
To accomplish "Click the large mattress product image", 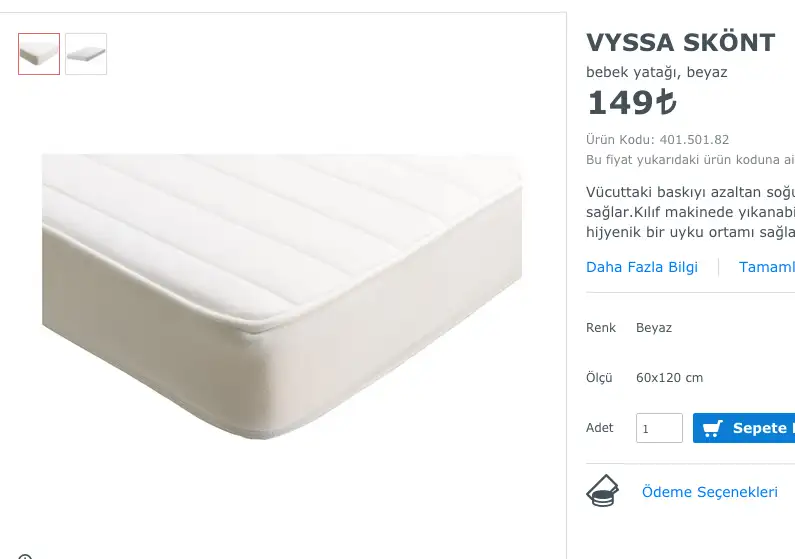I will pos(282,296).
